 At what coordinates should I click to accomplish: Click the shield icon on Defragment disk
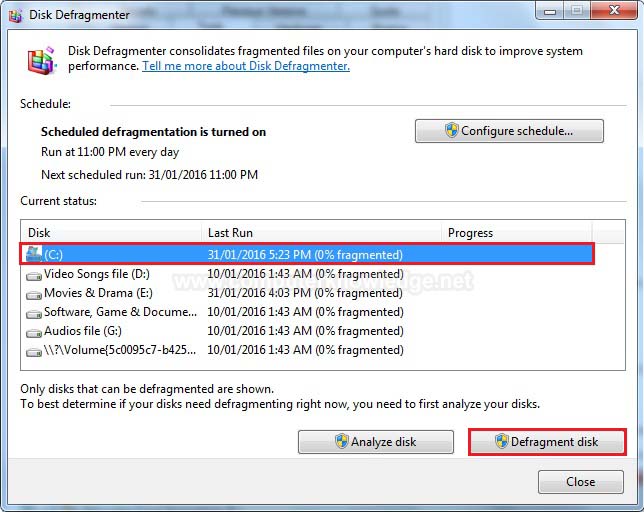[x=501, y=441]
